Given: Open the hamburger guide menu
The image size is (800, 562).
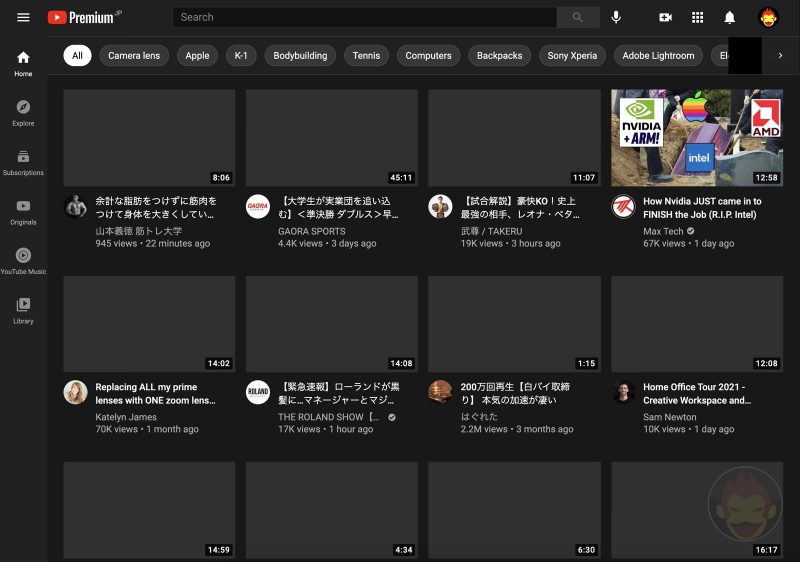Looking at the screenshot, I should click(23, 17).
